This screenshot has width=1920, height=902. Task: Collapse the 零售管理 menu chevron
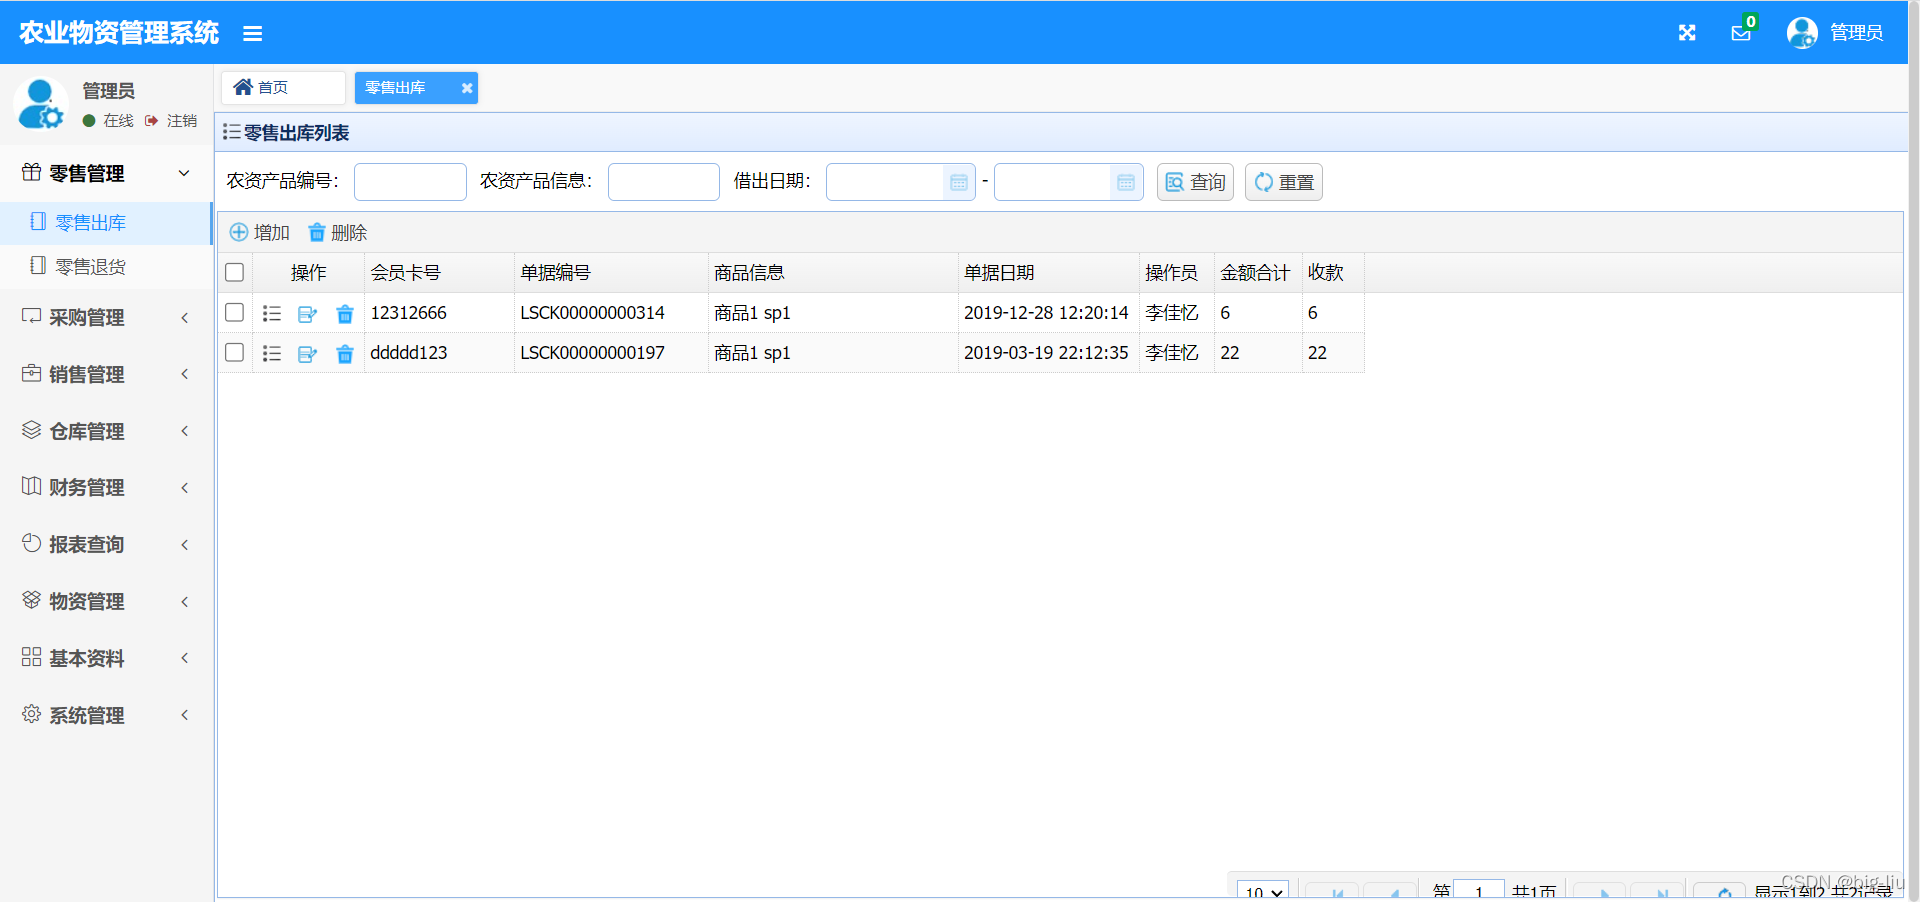(184, 173)
